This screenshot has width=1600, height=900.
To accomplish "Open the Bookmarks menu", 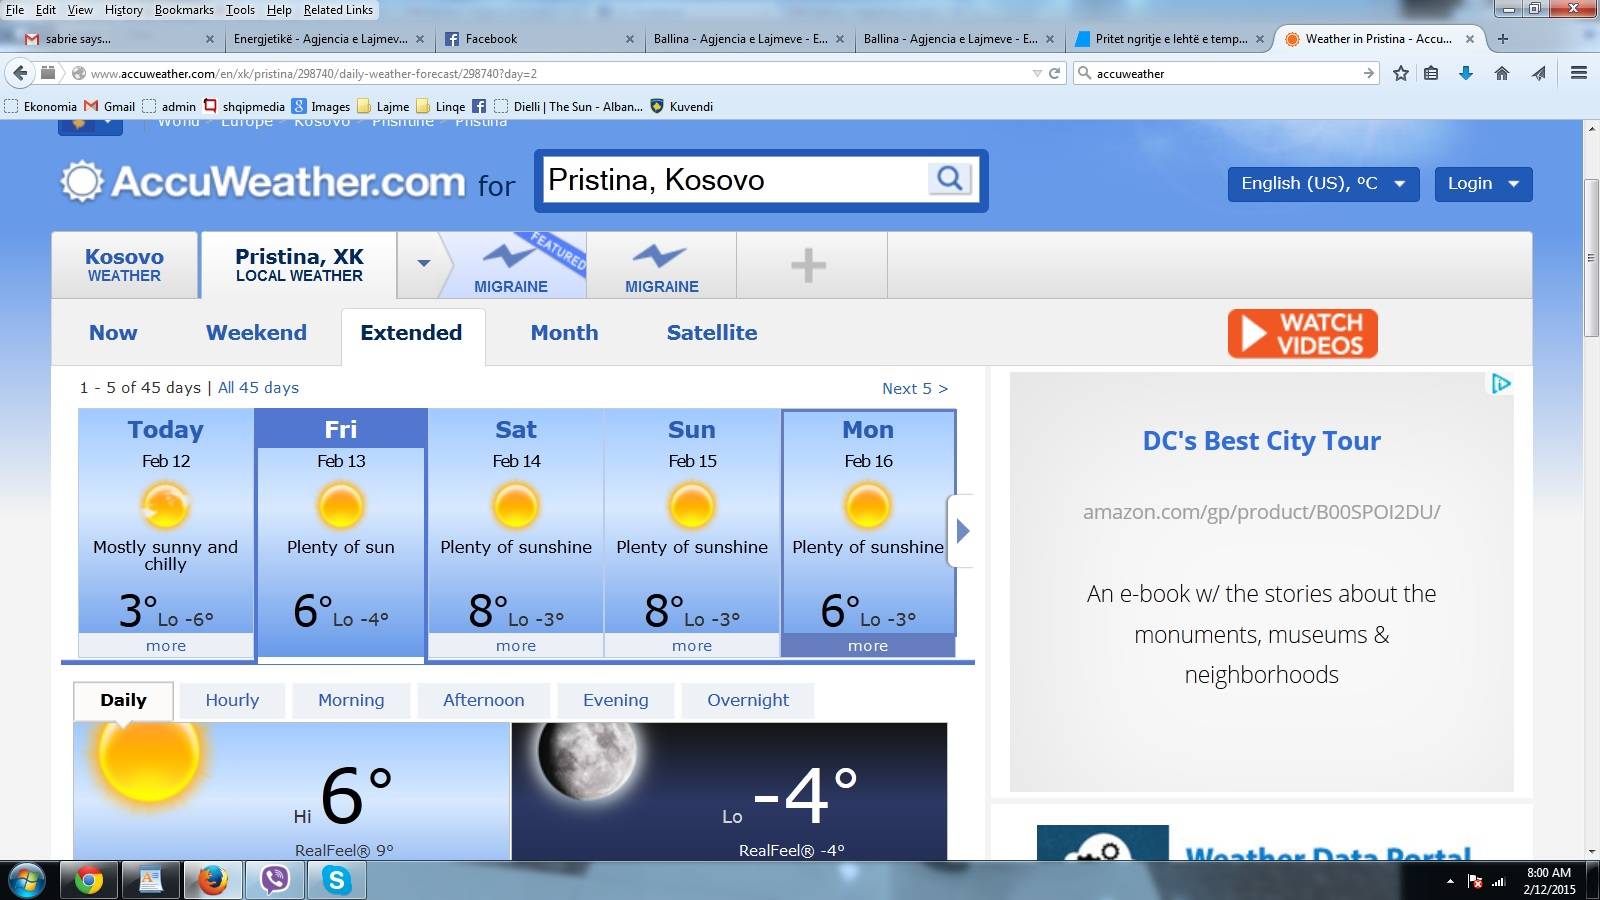I will pyautogui.click(x=184, y=10).
